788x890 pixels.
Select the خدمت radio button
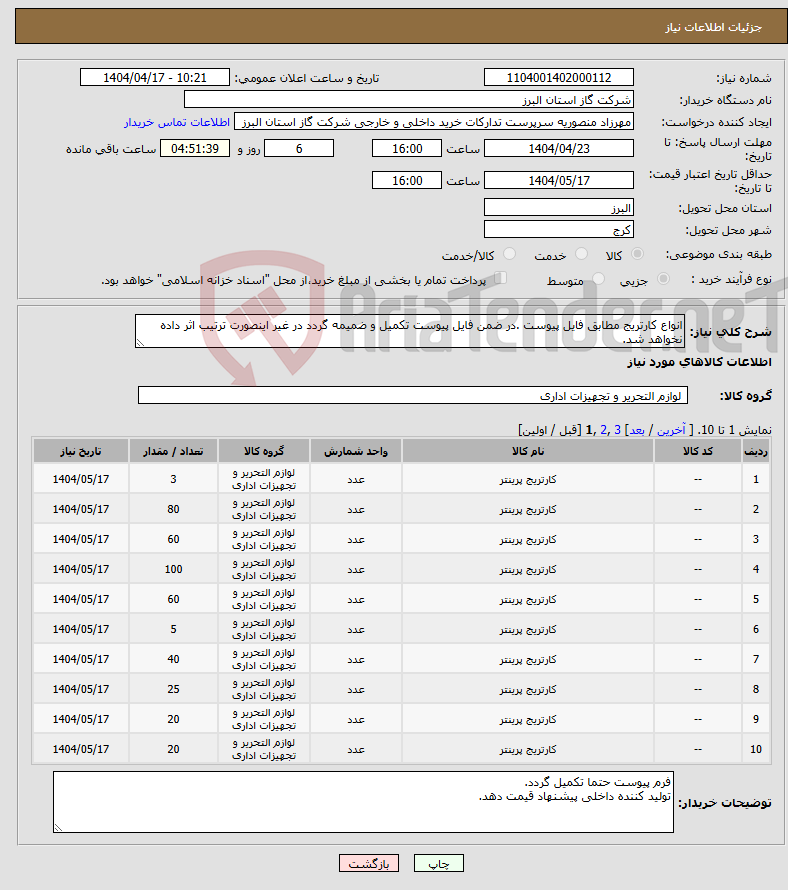tap(581, 254)
